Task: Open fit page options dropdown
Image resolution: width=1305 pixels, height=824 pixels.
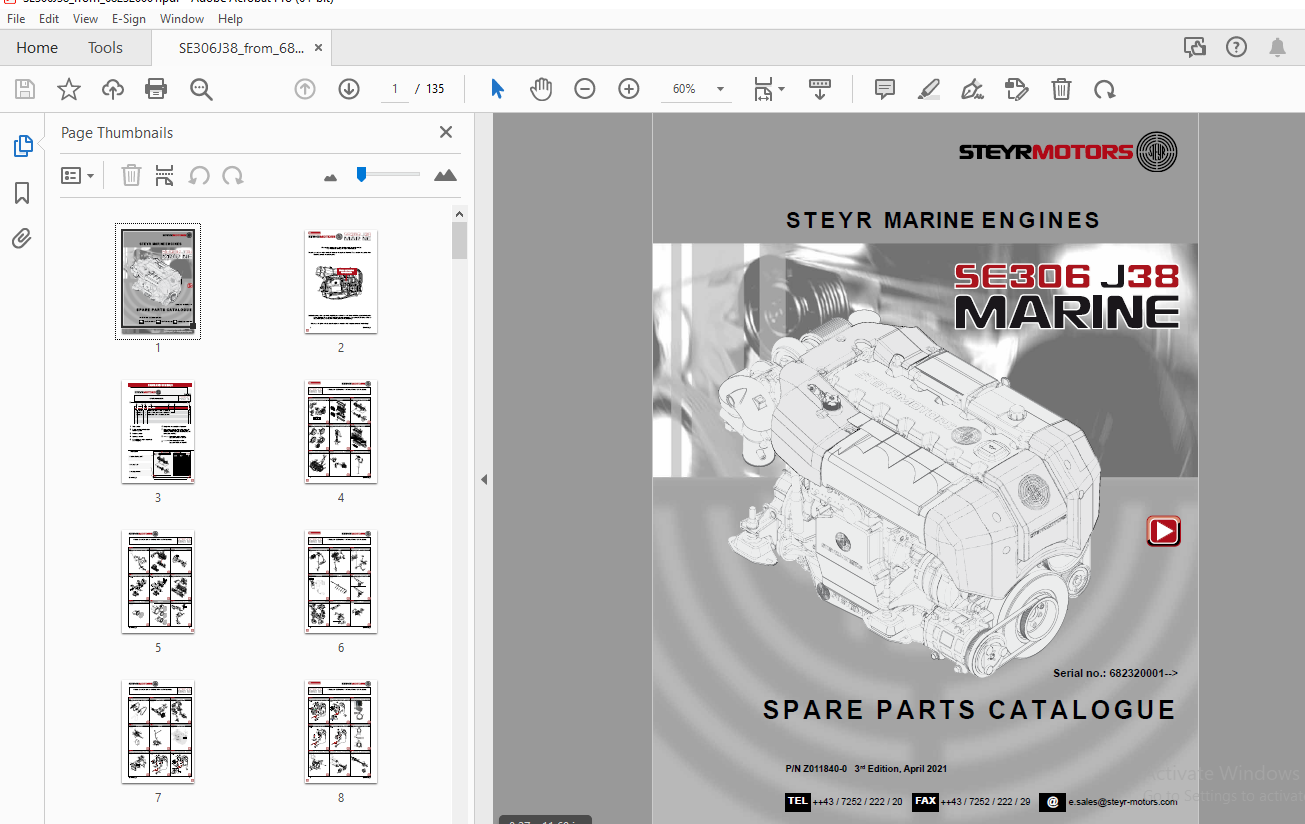Action: 768,89
